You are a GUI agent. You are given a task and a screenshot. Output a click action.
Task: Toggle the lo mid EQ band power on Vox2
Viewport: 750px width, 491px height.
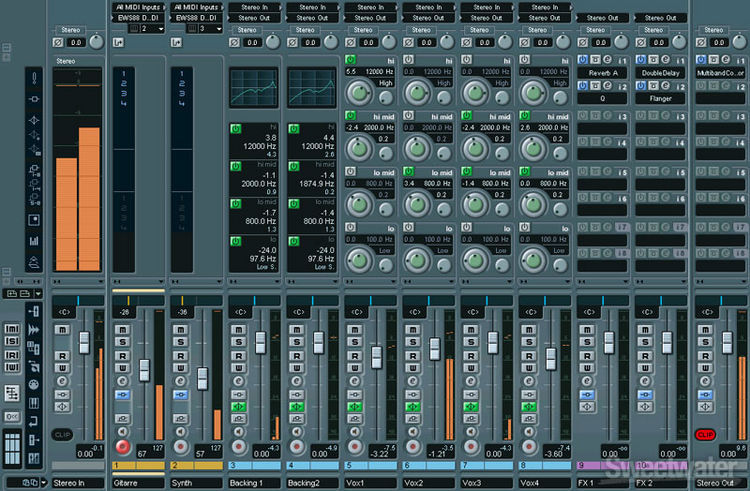(x=408, y=171)
